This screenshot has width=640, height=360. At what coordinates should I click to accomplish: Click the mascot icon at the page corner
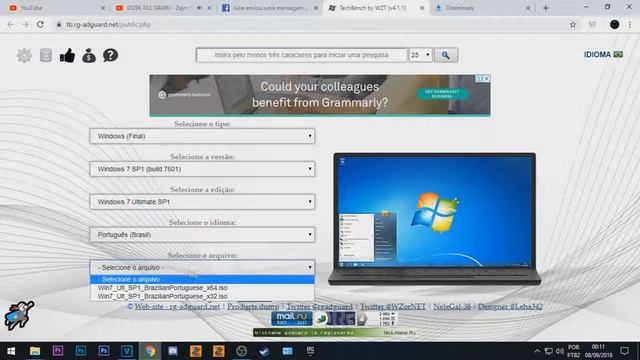click(x=19, y=315)
